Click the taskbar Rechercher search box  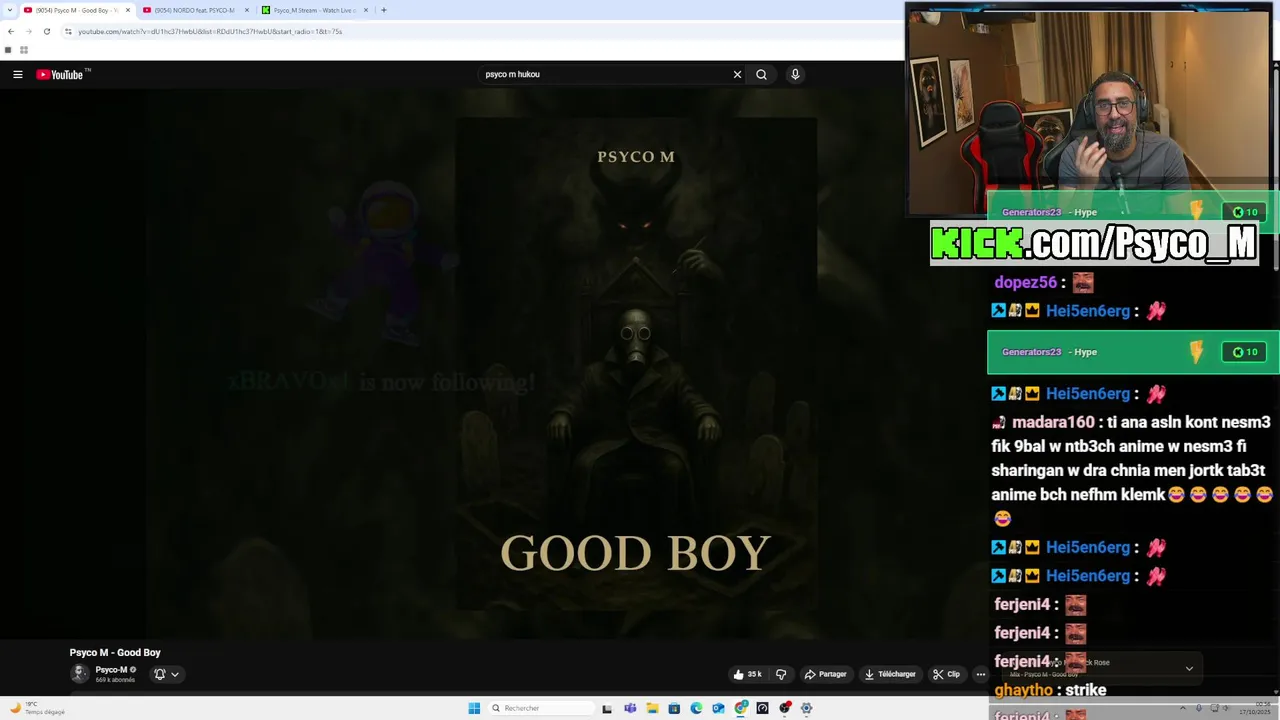[540, 708]
